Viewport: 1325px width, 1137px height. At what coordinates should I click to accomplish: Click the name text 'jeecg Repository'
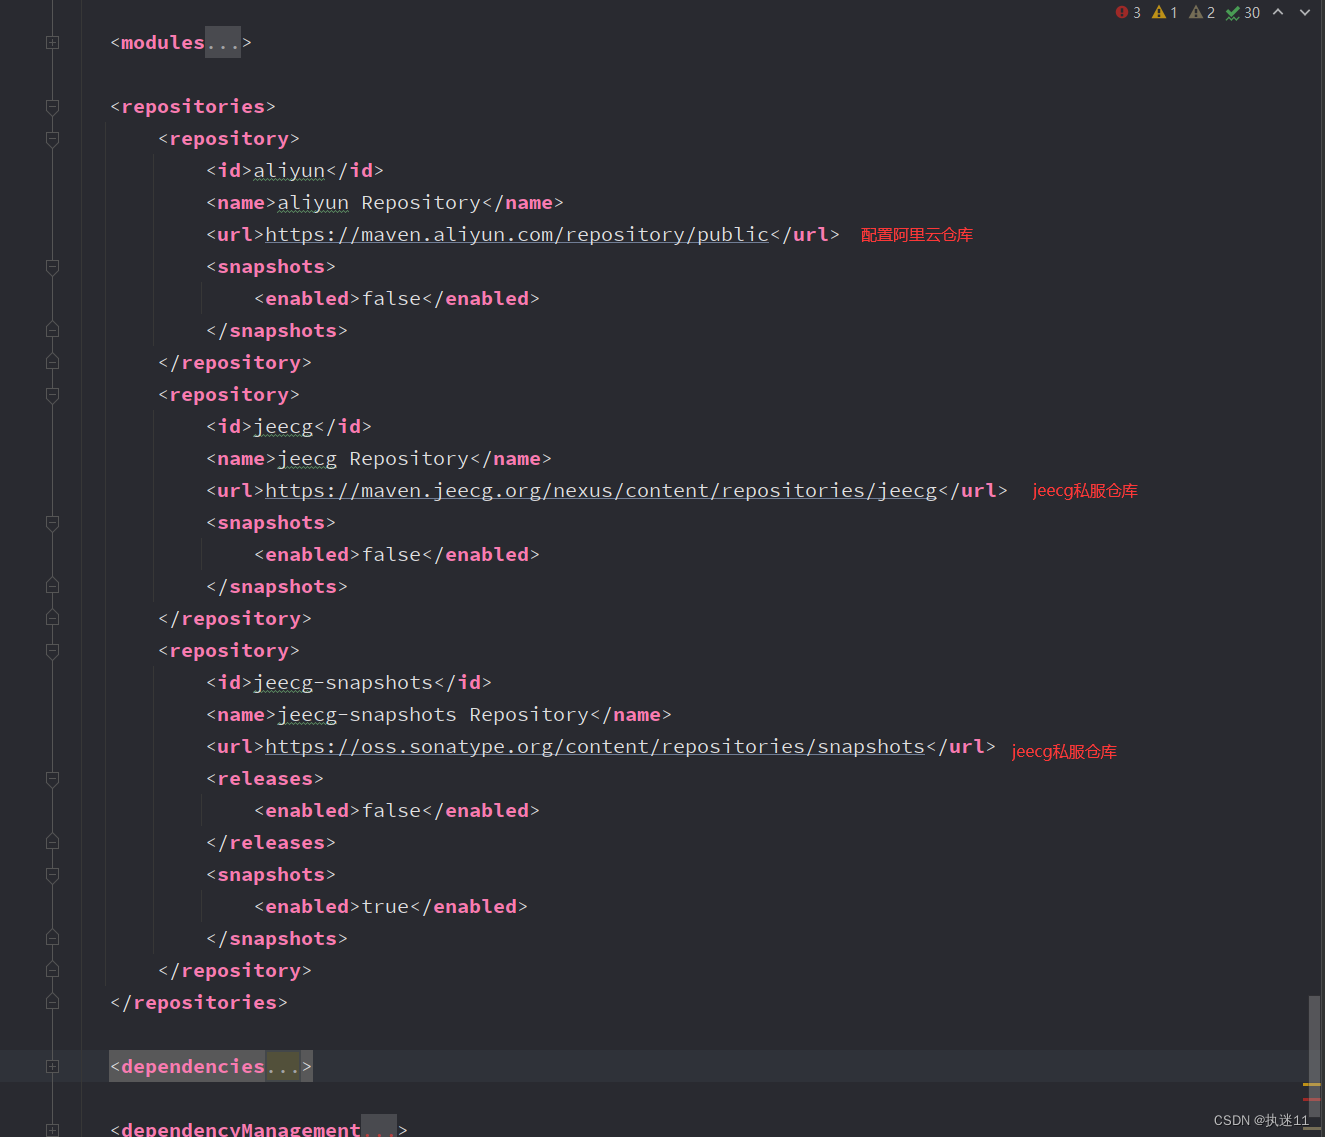[x=373, y=459]
